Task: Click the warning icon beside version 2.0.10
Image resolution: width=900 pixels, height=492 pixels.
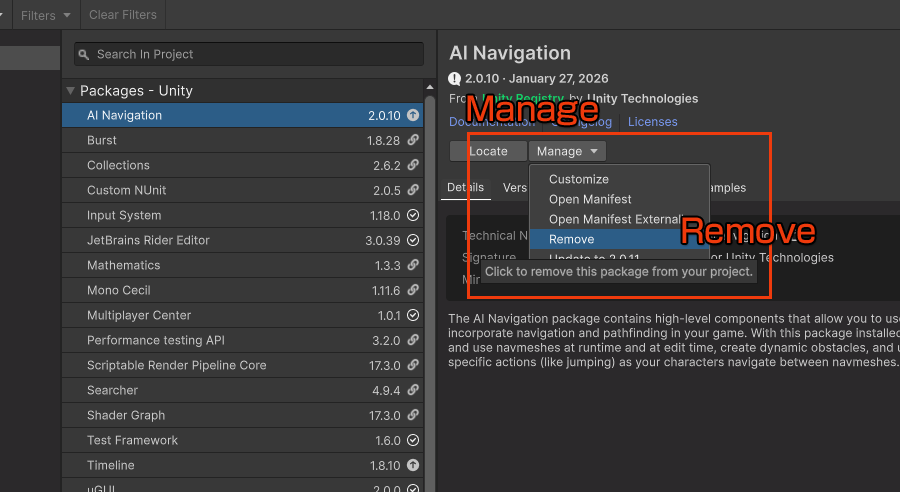Action: [455, 79]
